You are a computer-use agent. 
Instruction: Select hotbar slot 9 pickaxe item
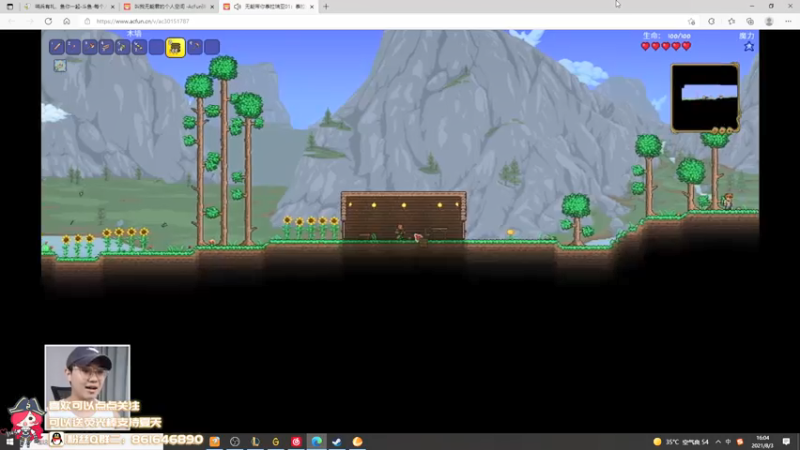click(195, 47)
